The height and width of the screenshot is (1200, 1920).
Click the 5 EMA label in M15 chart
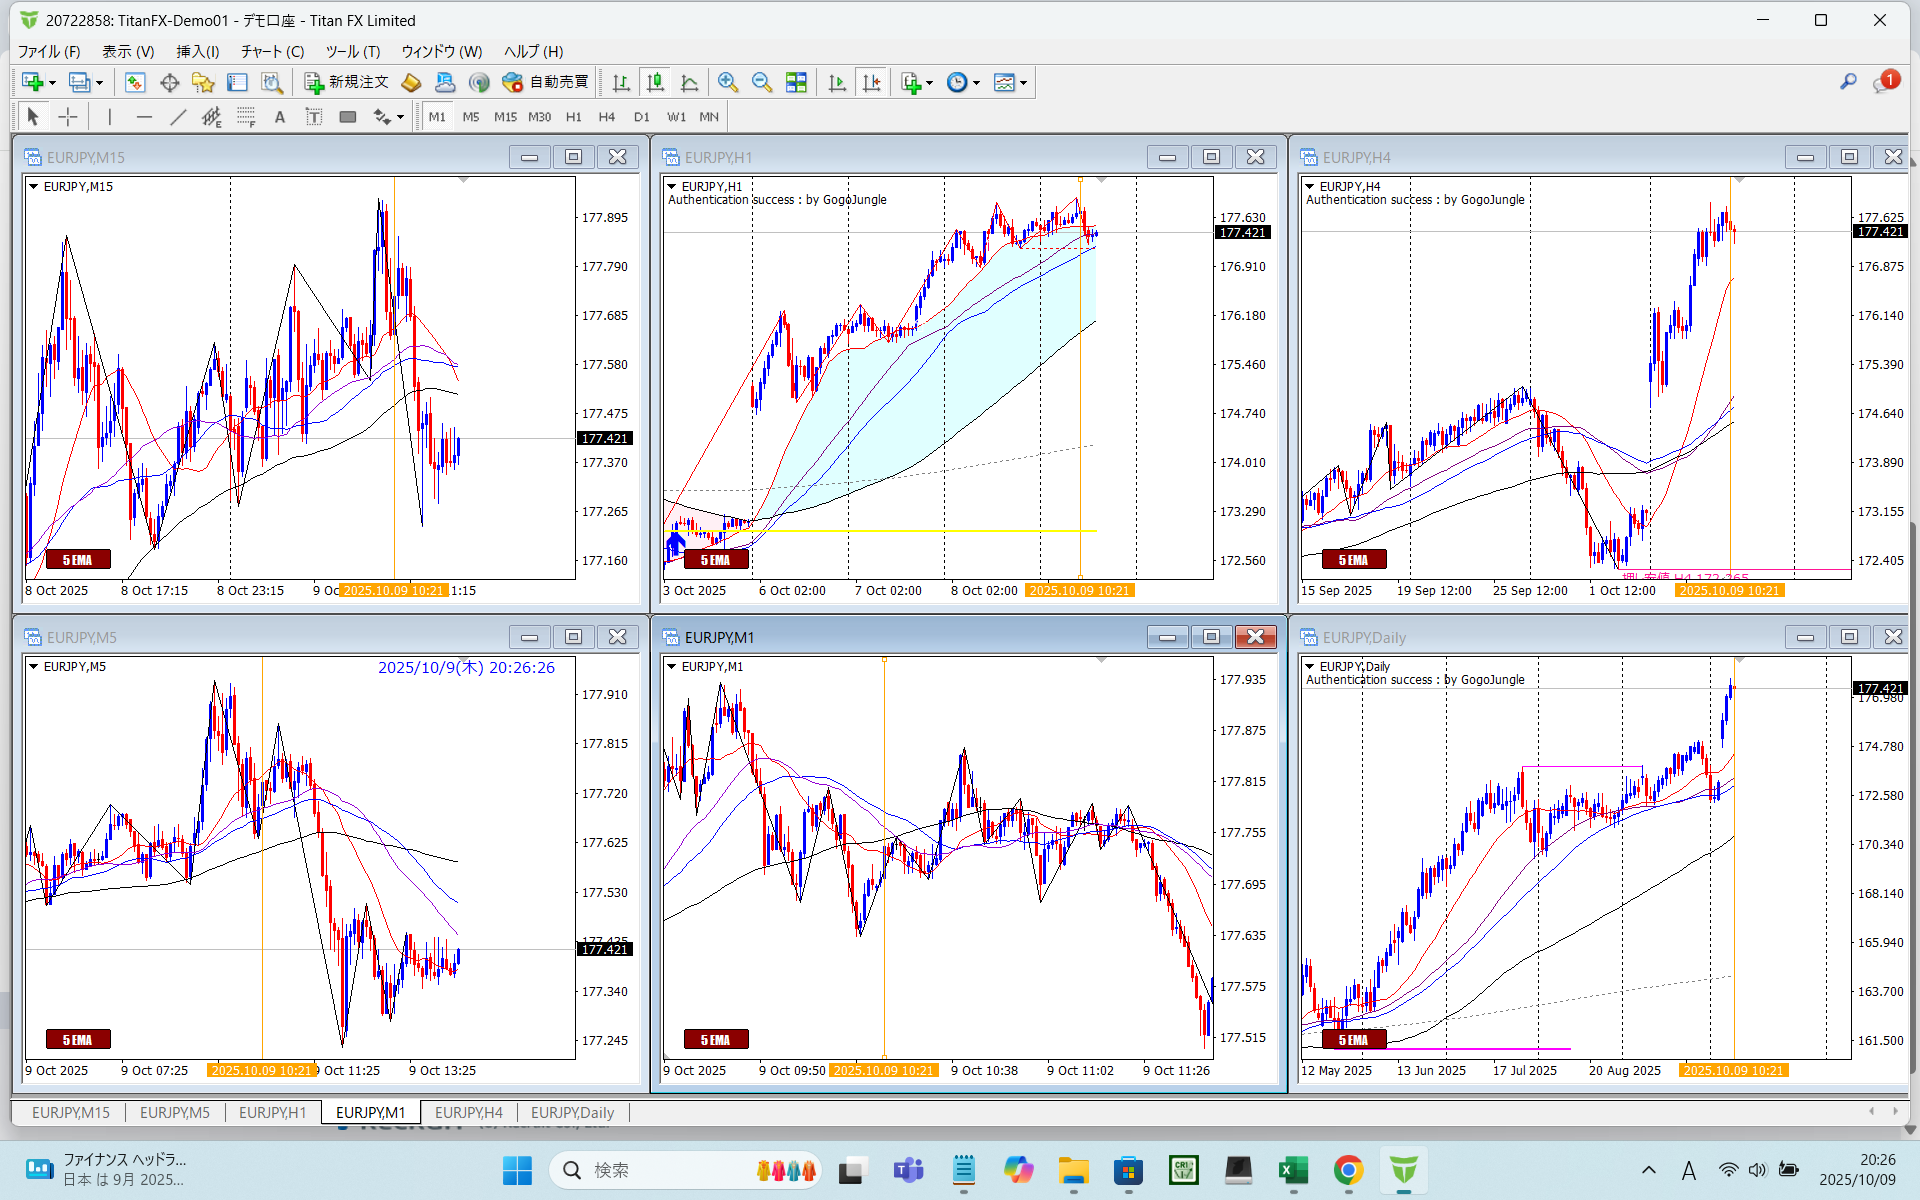click(77, 560)
